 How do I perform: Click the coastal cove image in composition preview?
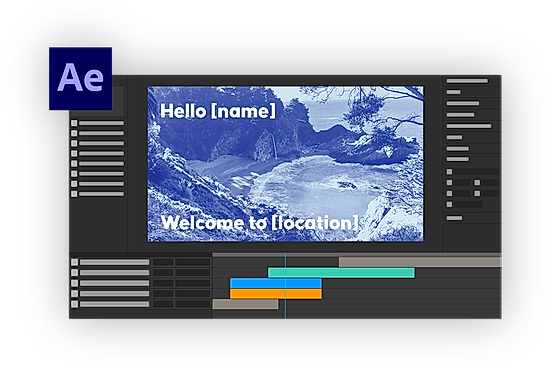[285, 164]
